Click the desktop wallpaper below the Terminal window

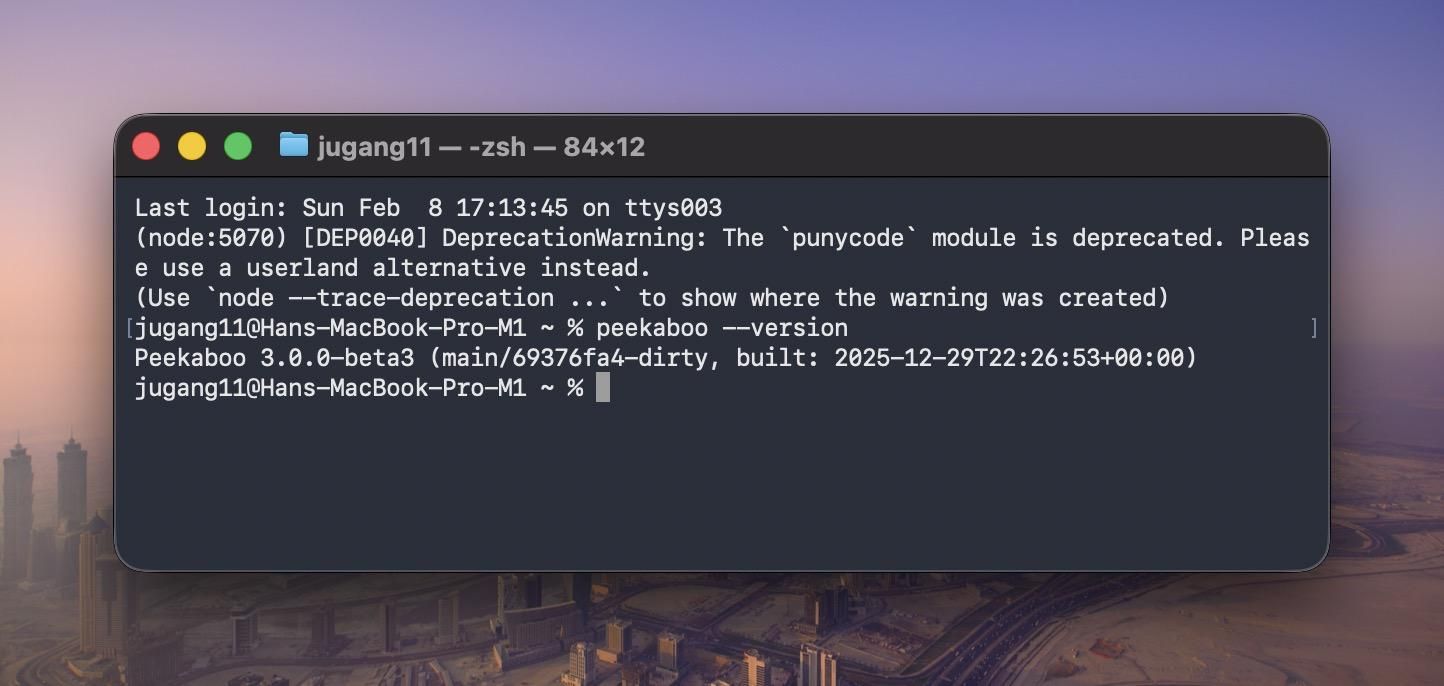pos(720,630)
